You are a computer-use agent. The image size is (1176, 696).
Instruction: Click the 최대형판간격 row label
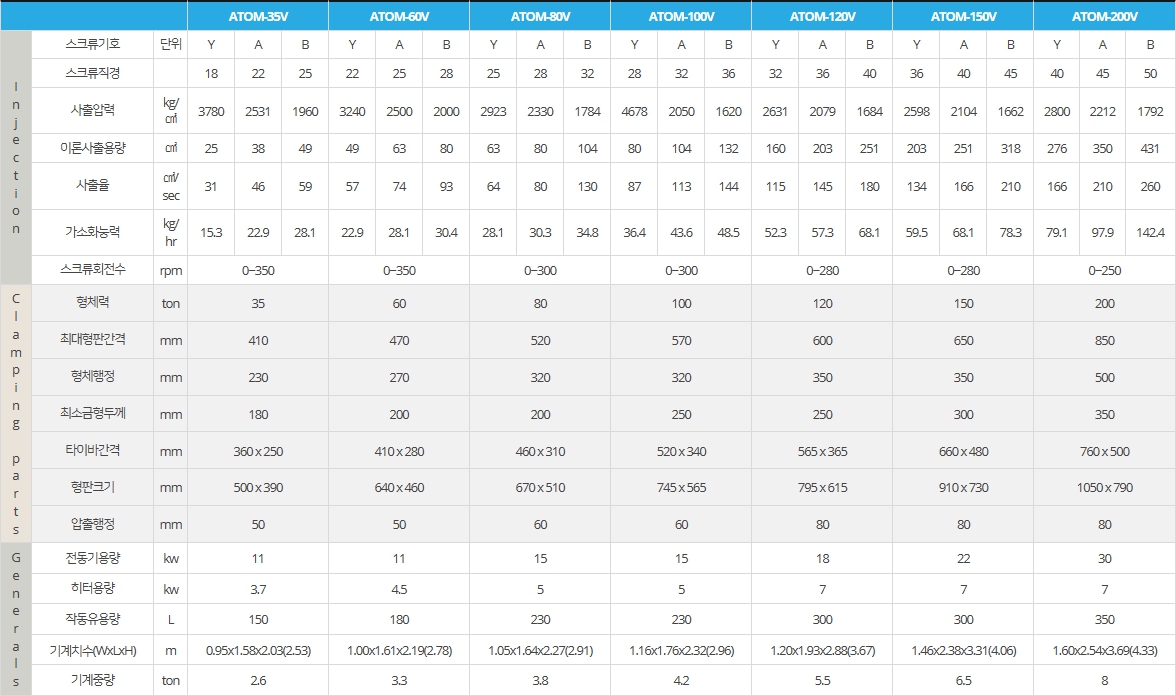point(93,340)
